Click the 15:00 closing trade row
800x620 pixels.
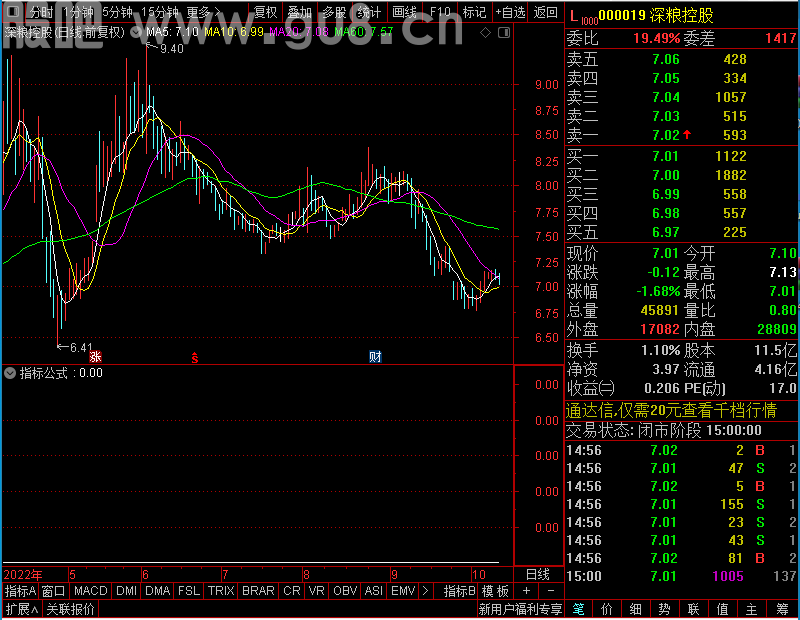682,576
